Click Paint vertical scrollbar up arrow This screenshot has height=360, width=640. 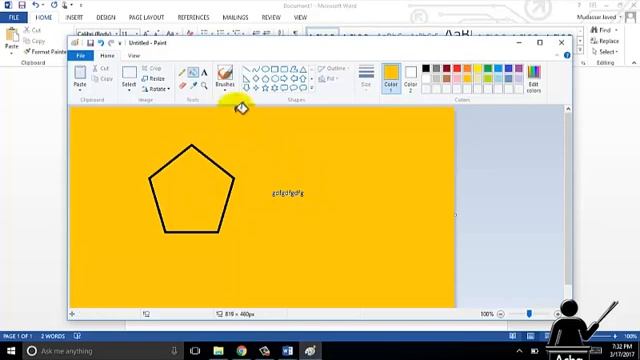tap(568, 109)
